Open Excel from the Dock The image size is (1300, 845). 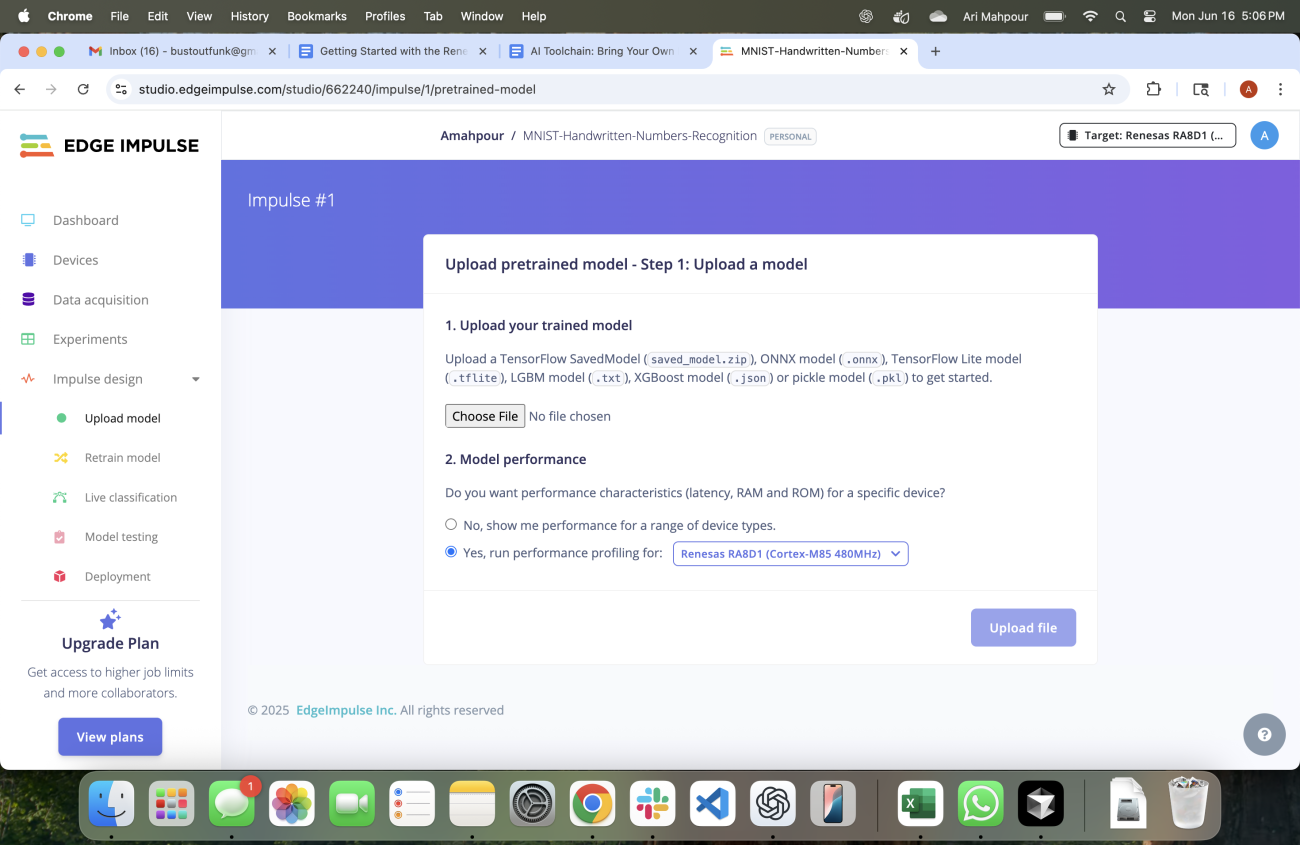tap(919, 803)
